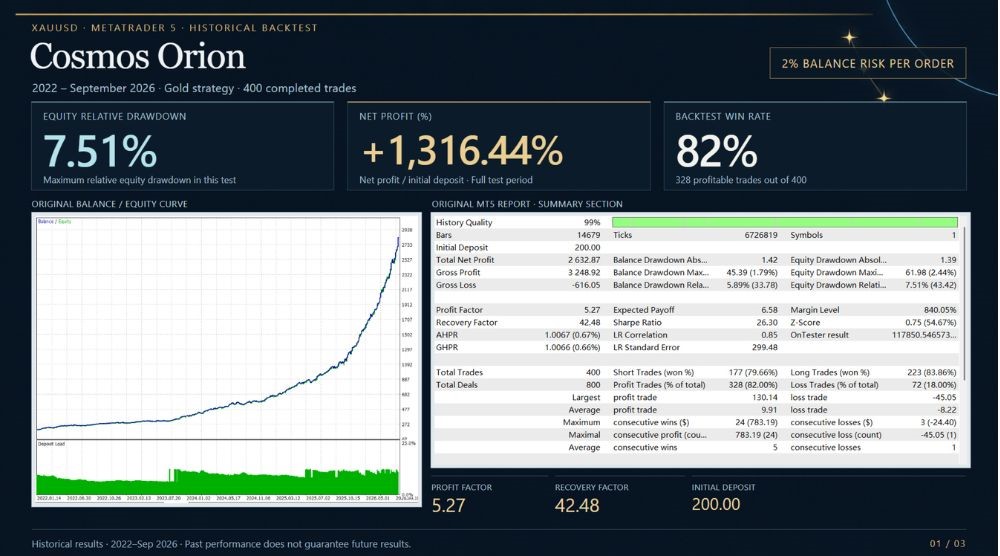Select the Recovery Factor 42.48 table cell
The width and height of the screenshot is (1000, 556).
(x=589, y=323)
